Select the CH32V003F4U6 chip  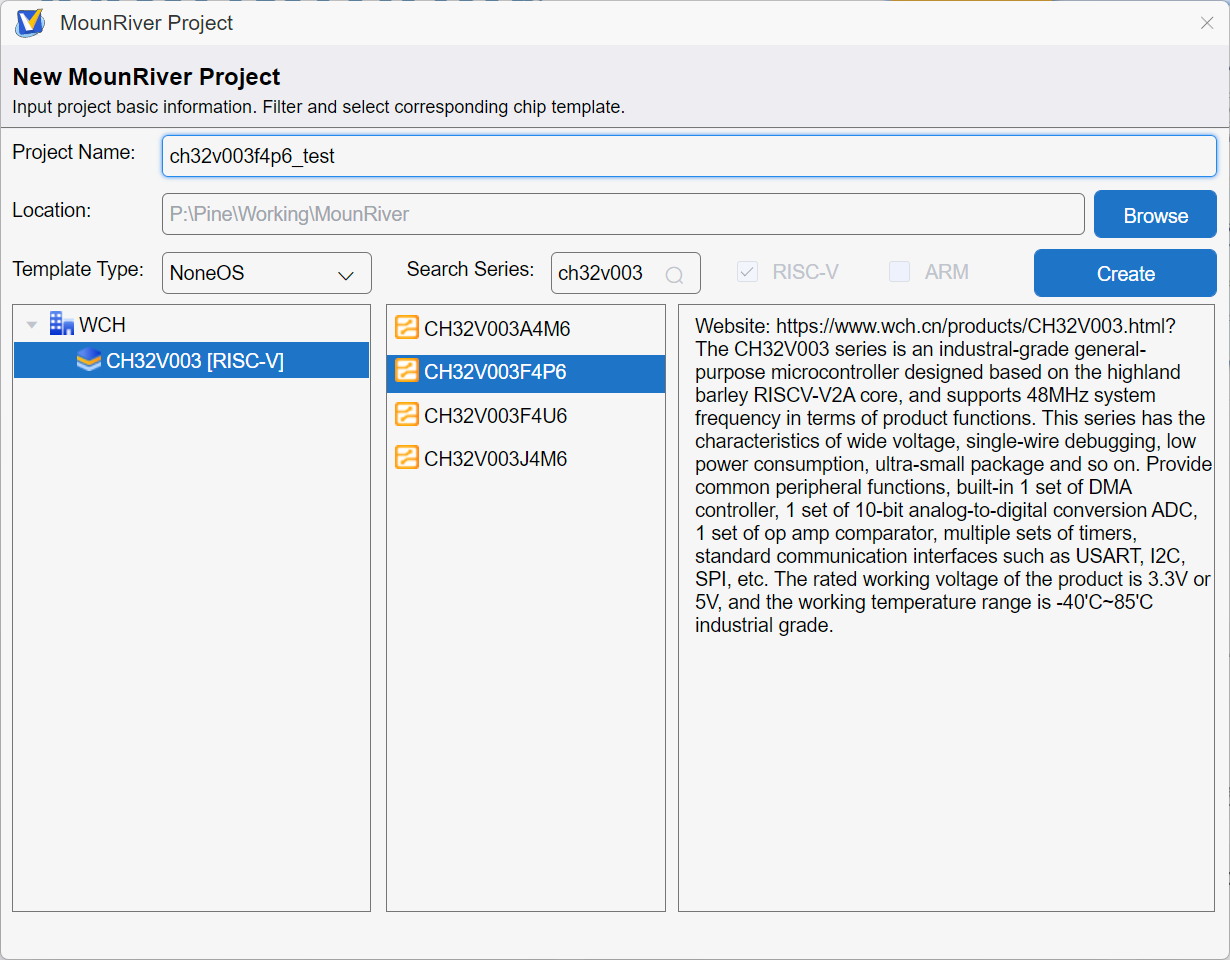[x=526, y=415]
